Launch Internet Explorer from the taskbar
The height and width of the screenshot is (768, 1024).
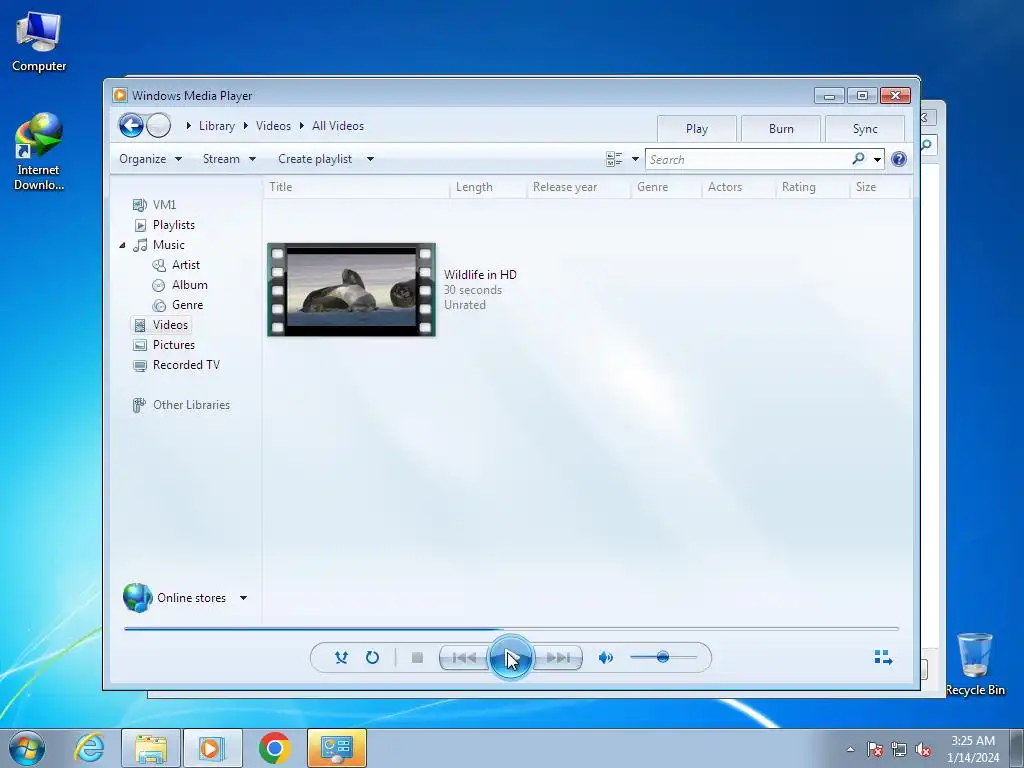[x=89, y=748]
